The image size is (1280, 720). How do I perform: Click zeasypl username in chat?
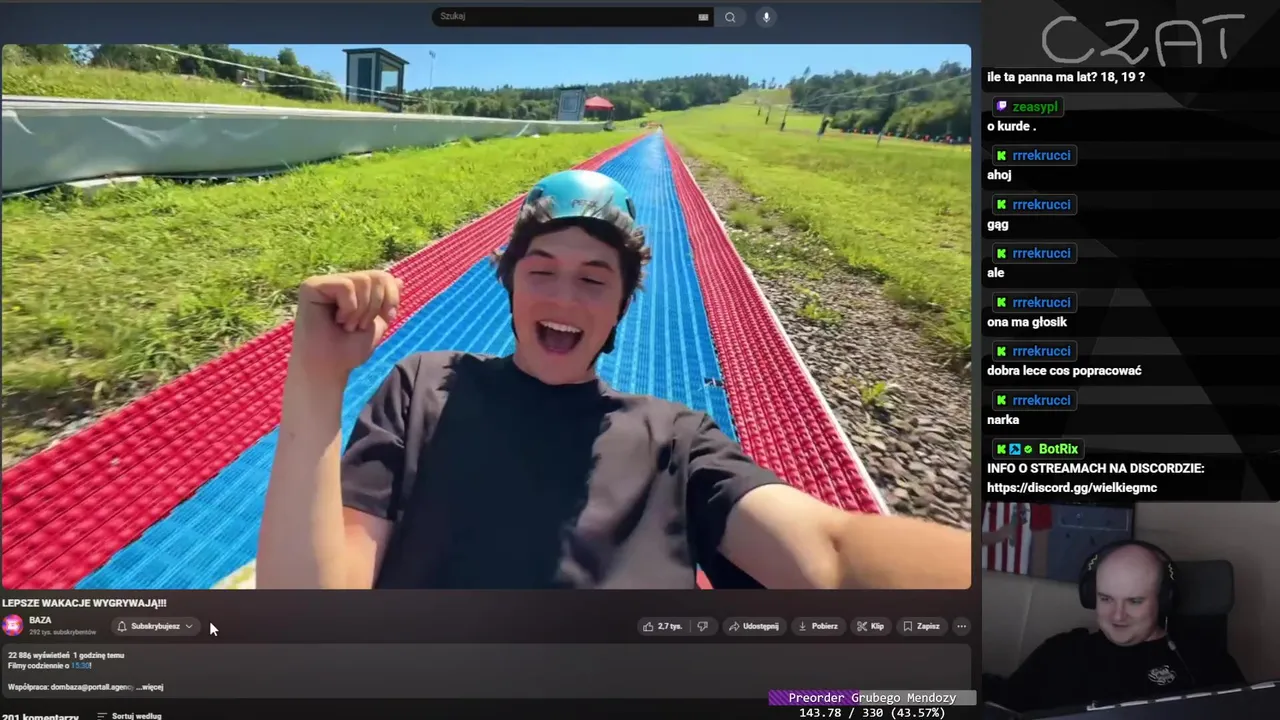(x=1035, y=107)
